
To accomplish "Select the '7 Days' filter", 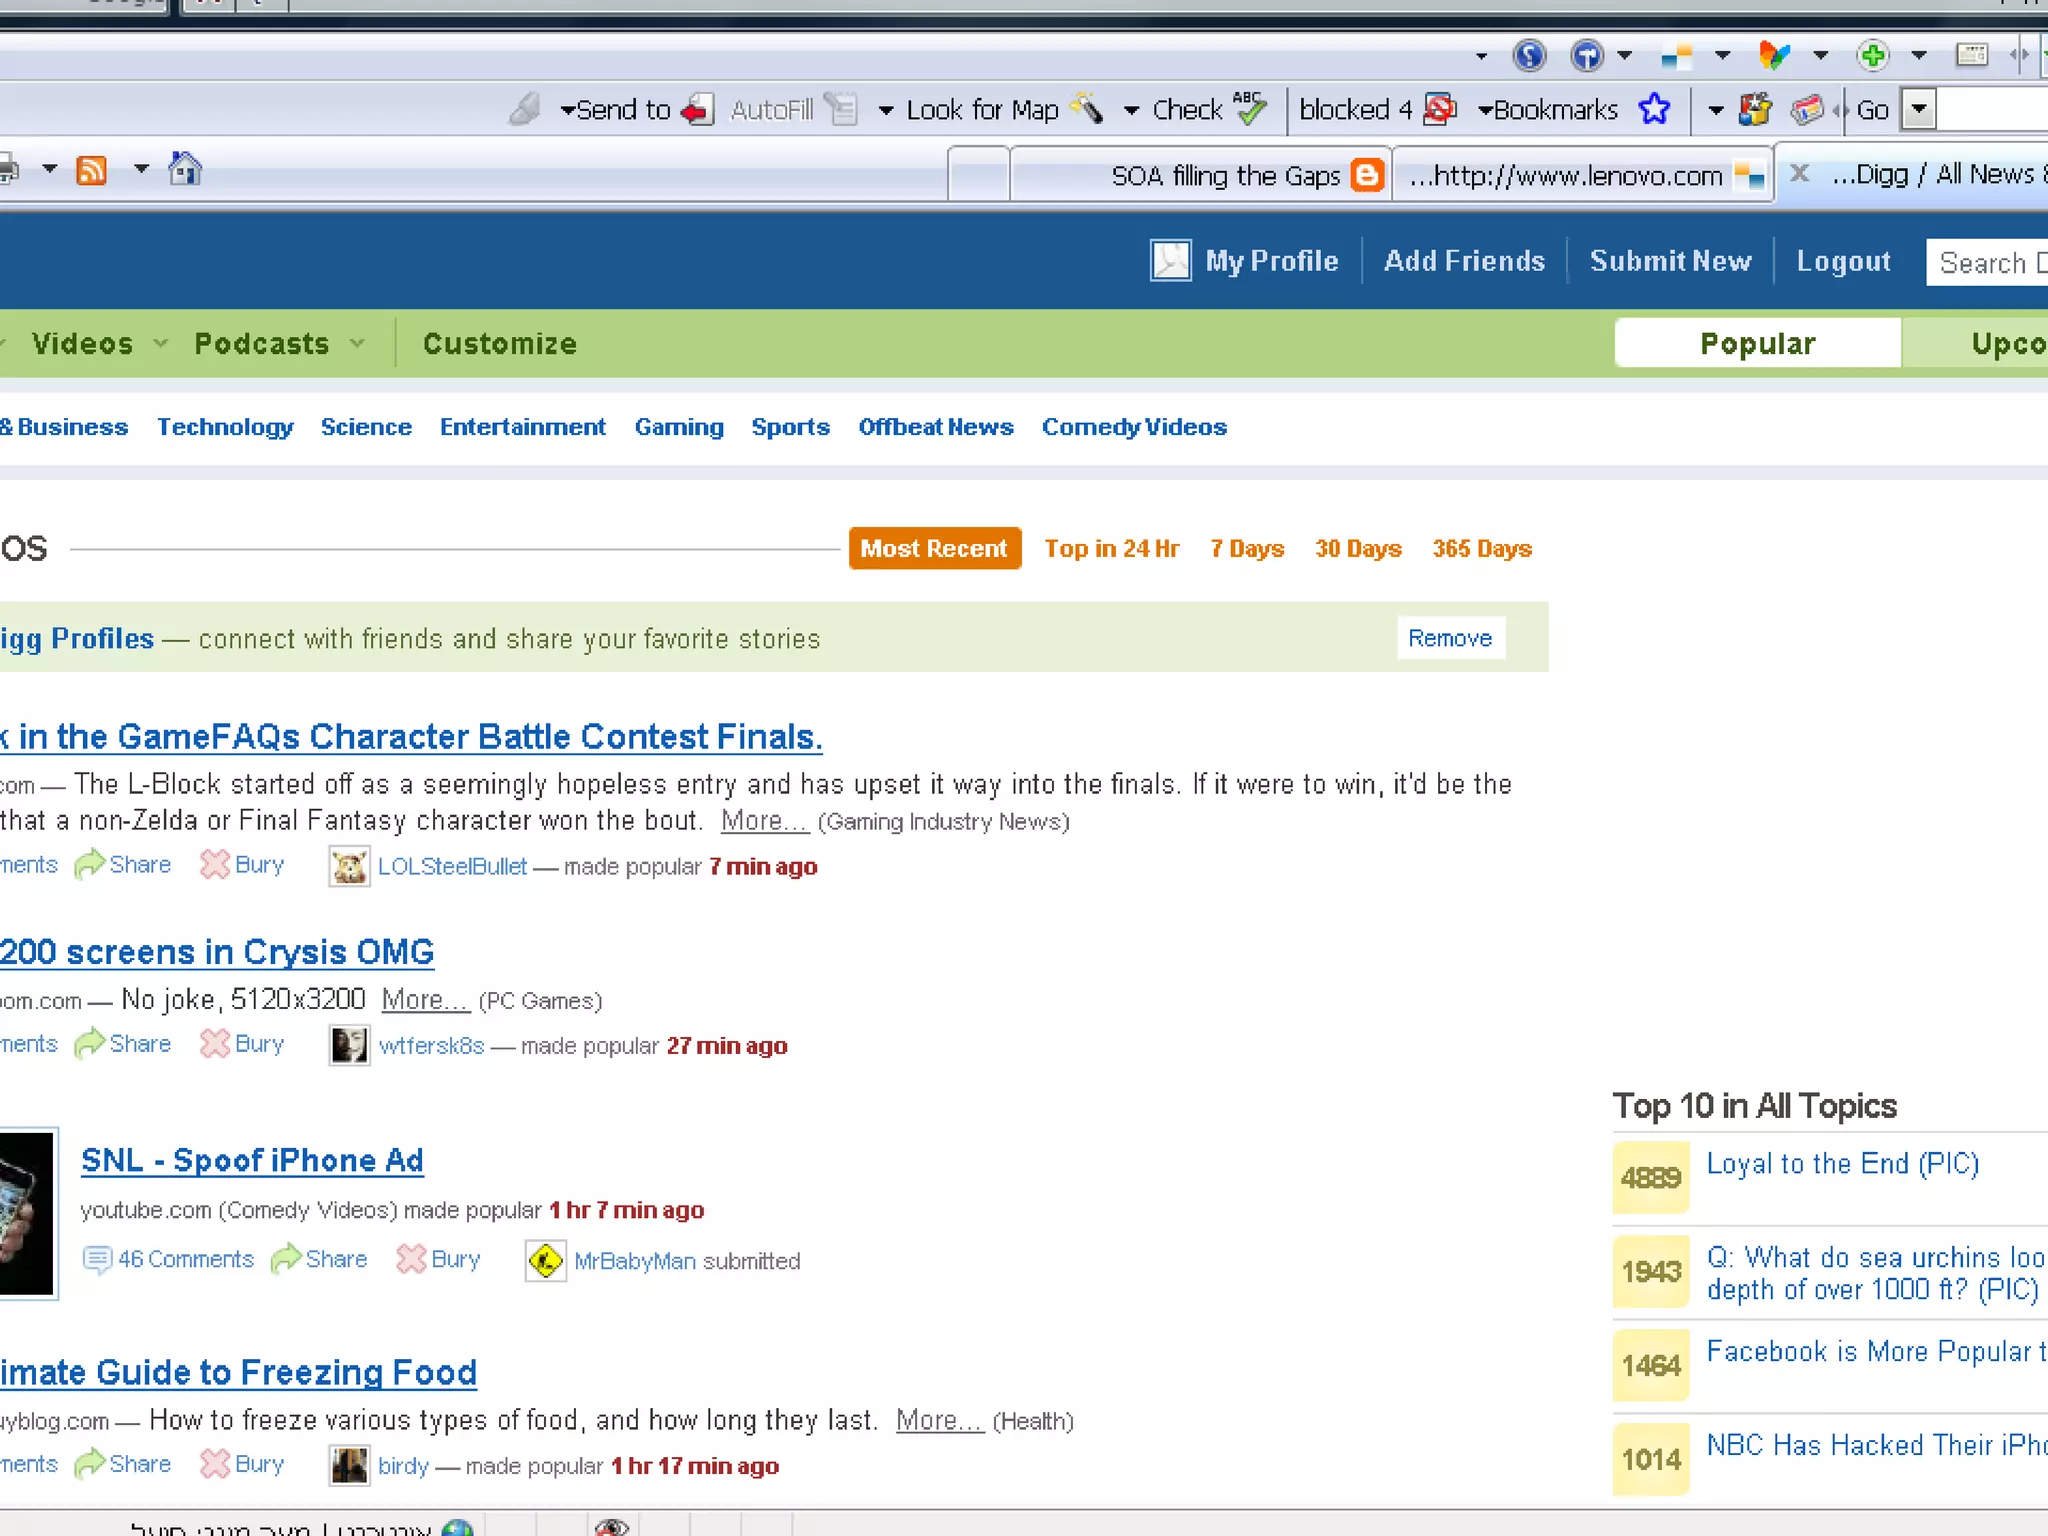I will (1247, 549).
